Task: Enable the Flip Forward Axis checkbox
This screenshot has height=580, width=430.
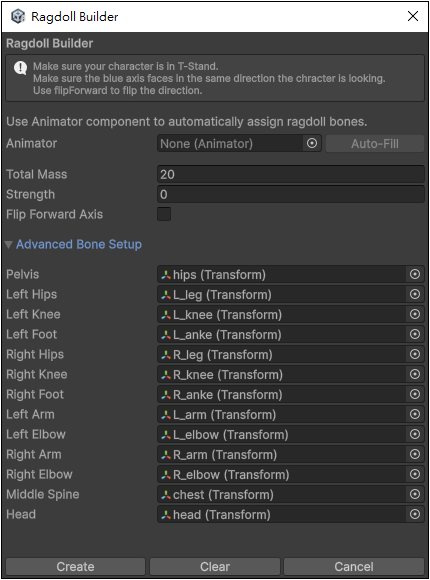Action: click(x=164, y=214)
